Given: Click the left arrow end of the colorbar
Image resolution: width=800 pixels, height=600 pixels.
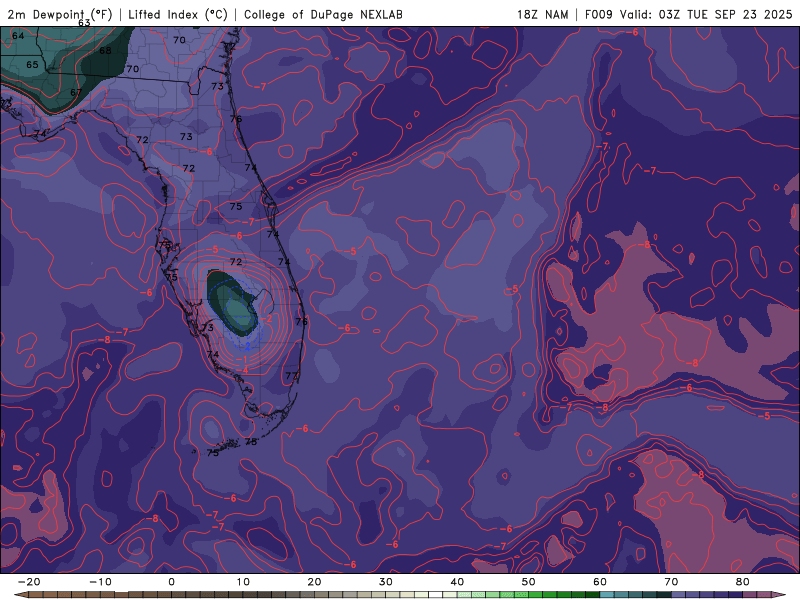Looking at the screenshot, I should 19,595.
